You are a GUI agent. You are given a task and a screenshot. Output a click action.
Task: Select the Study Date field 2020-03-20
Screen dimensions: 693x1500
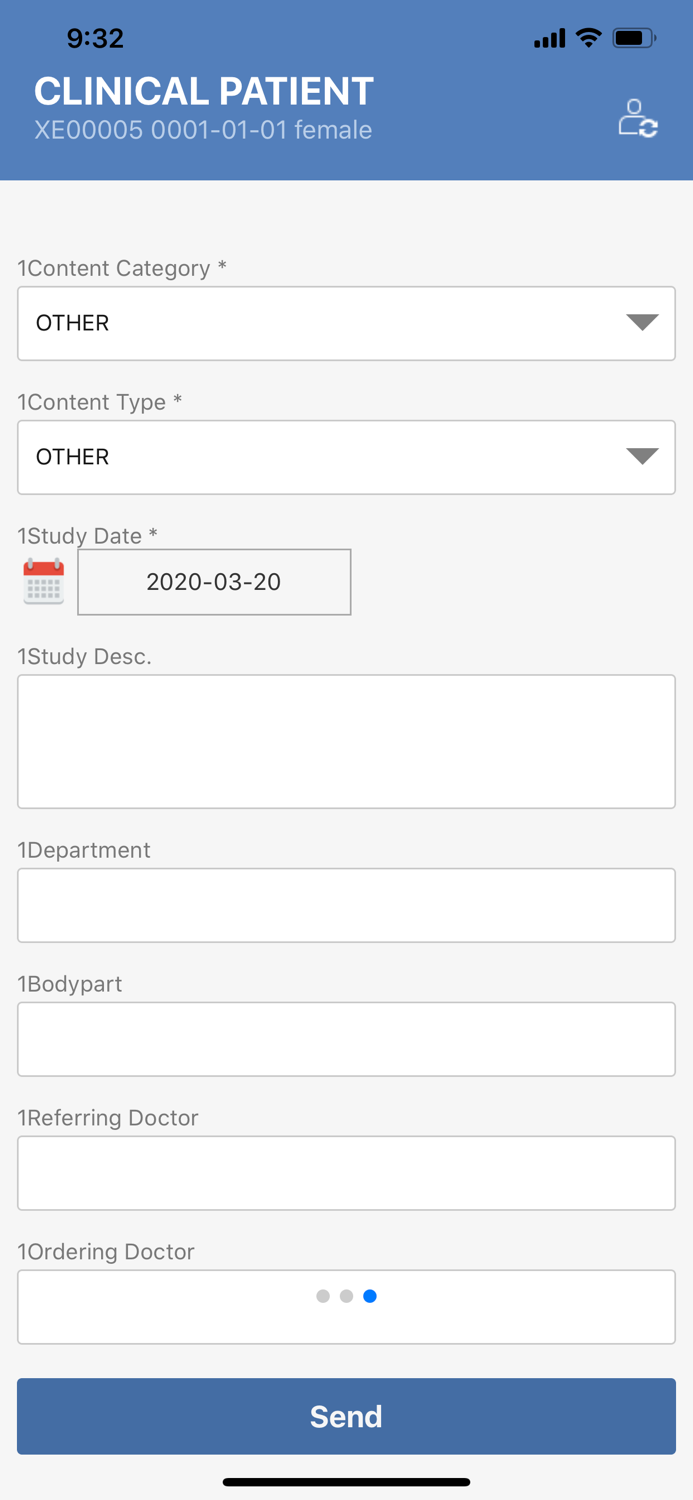click(214, 582)
